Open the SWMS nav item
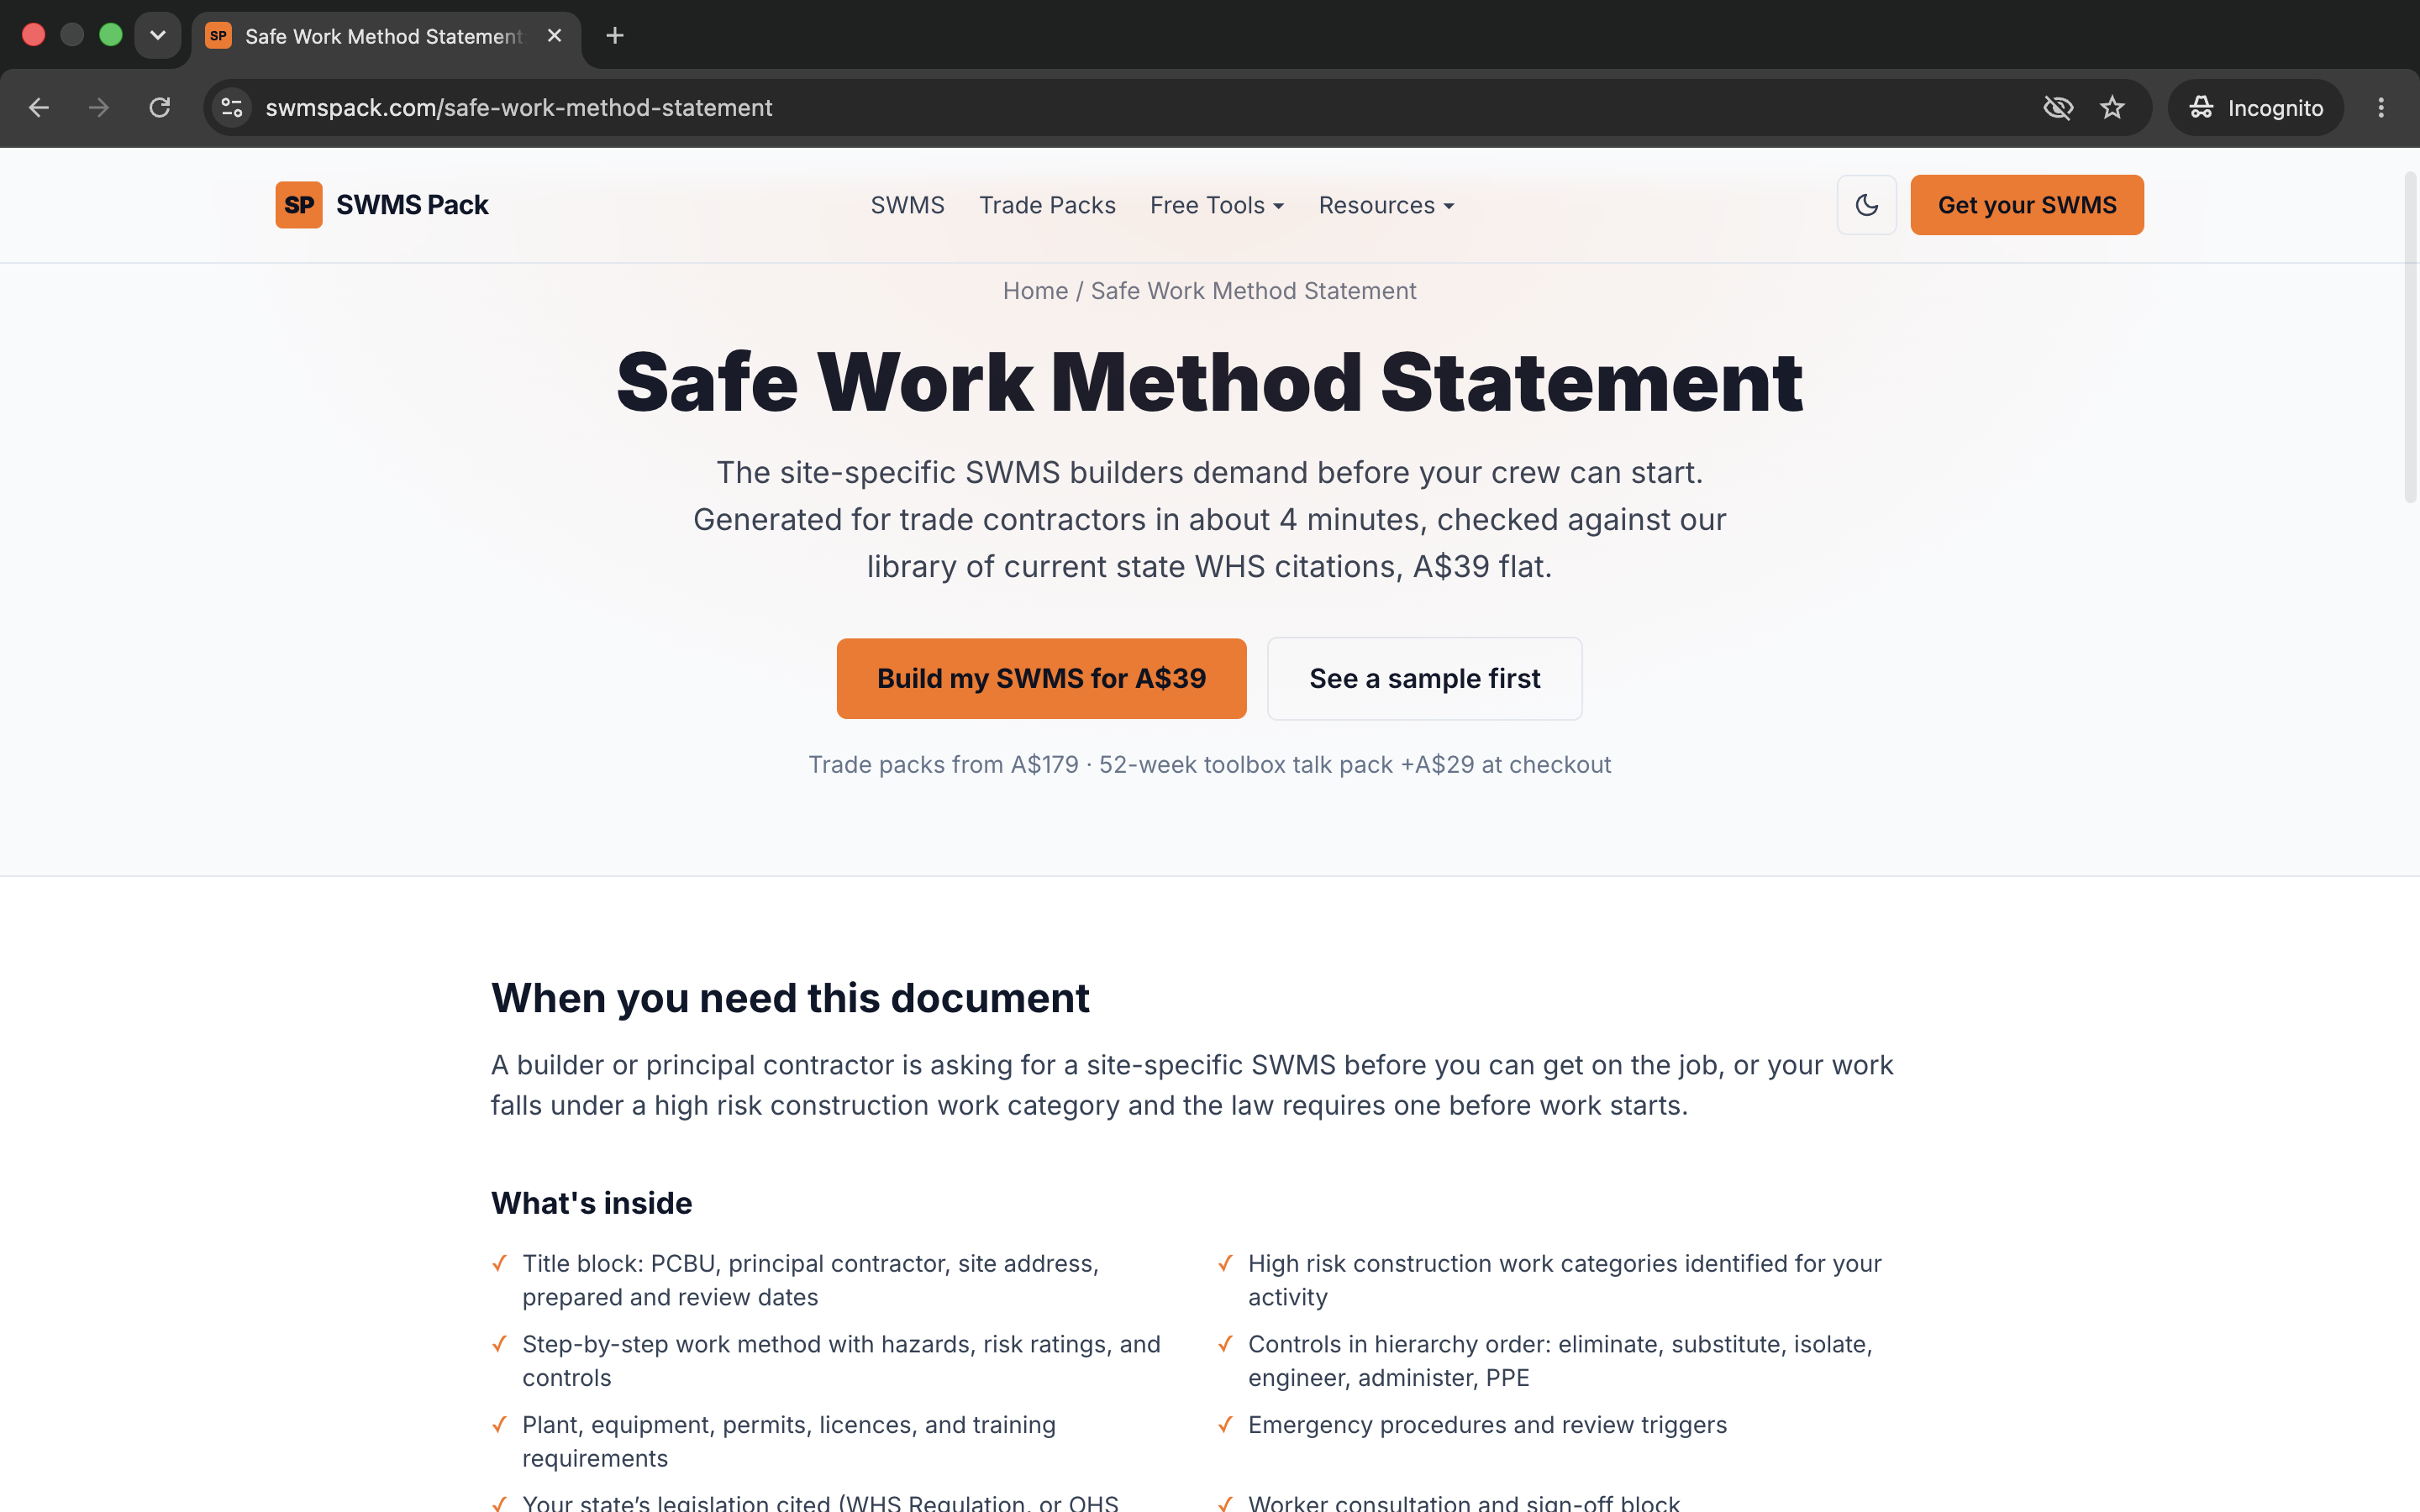 tap(907, 205)
